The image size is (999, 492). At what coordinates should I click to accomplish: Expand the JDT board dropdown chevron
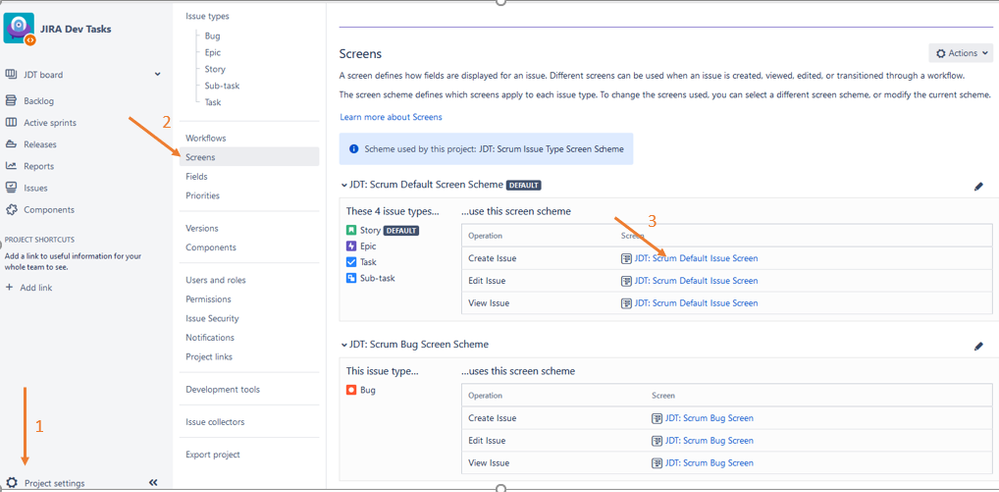pyautogui.click(x=157, y=75)
